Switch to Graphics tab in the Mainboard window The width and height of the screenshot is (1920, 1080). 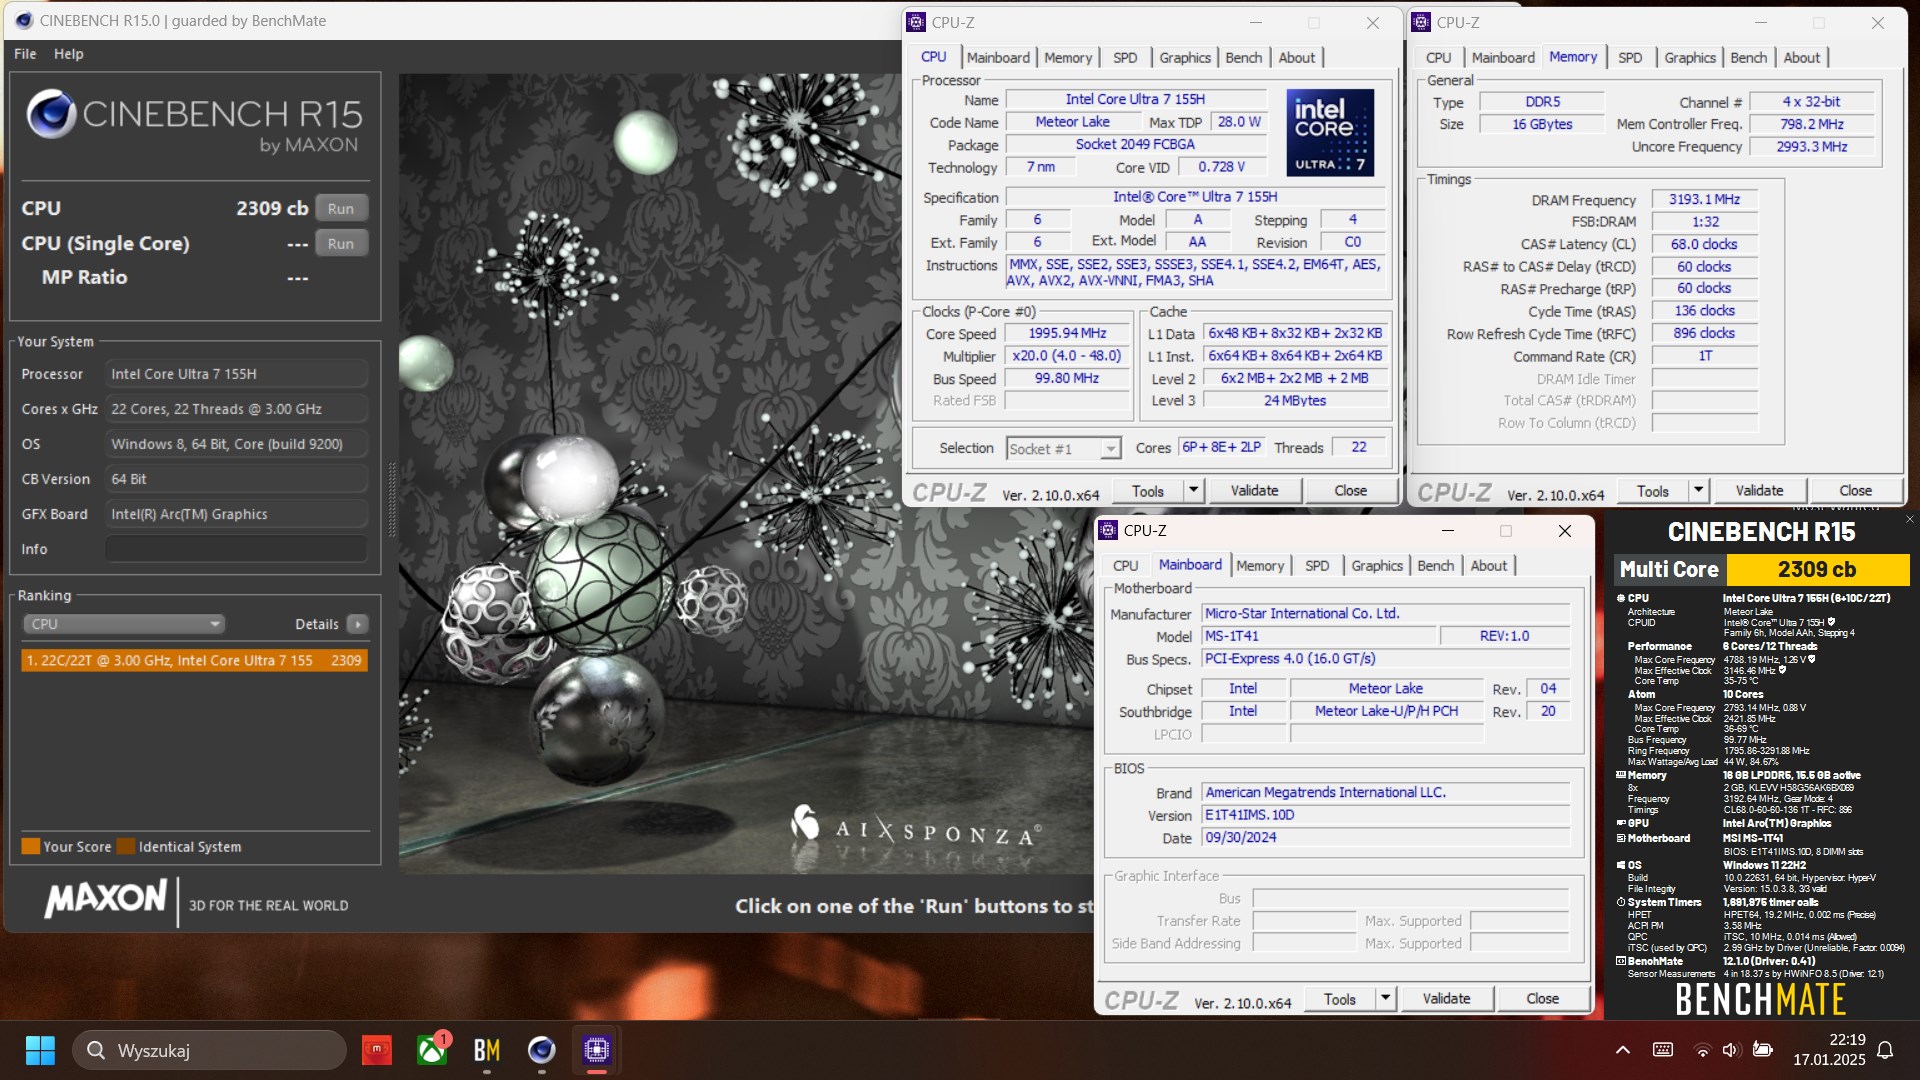tap(1377, 566)
